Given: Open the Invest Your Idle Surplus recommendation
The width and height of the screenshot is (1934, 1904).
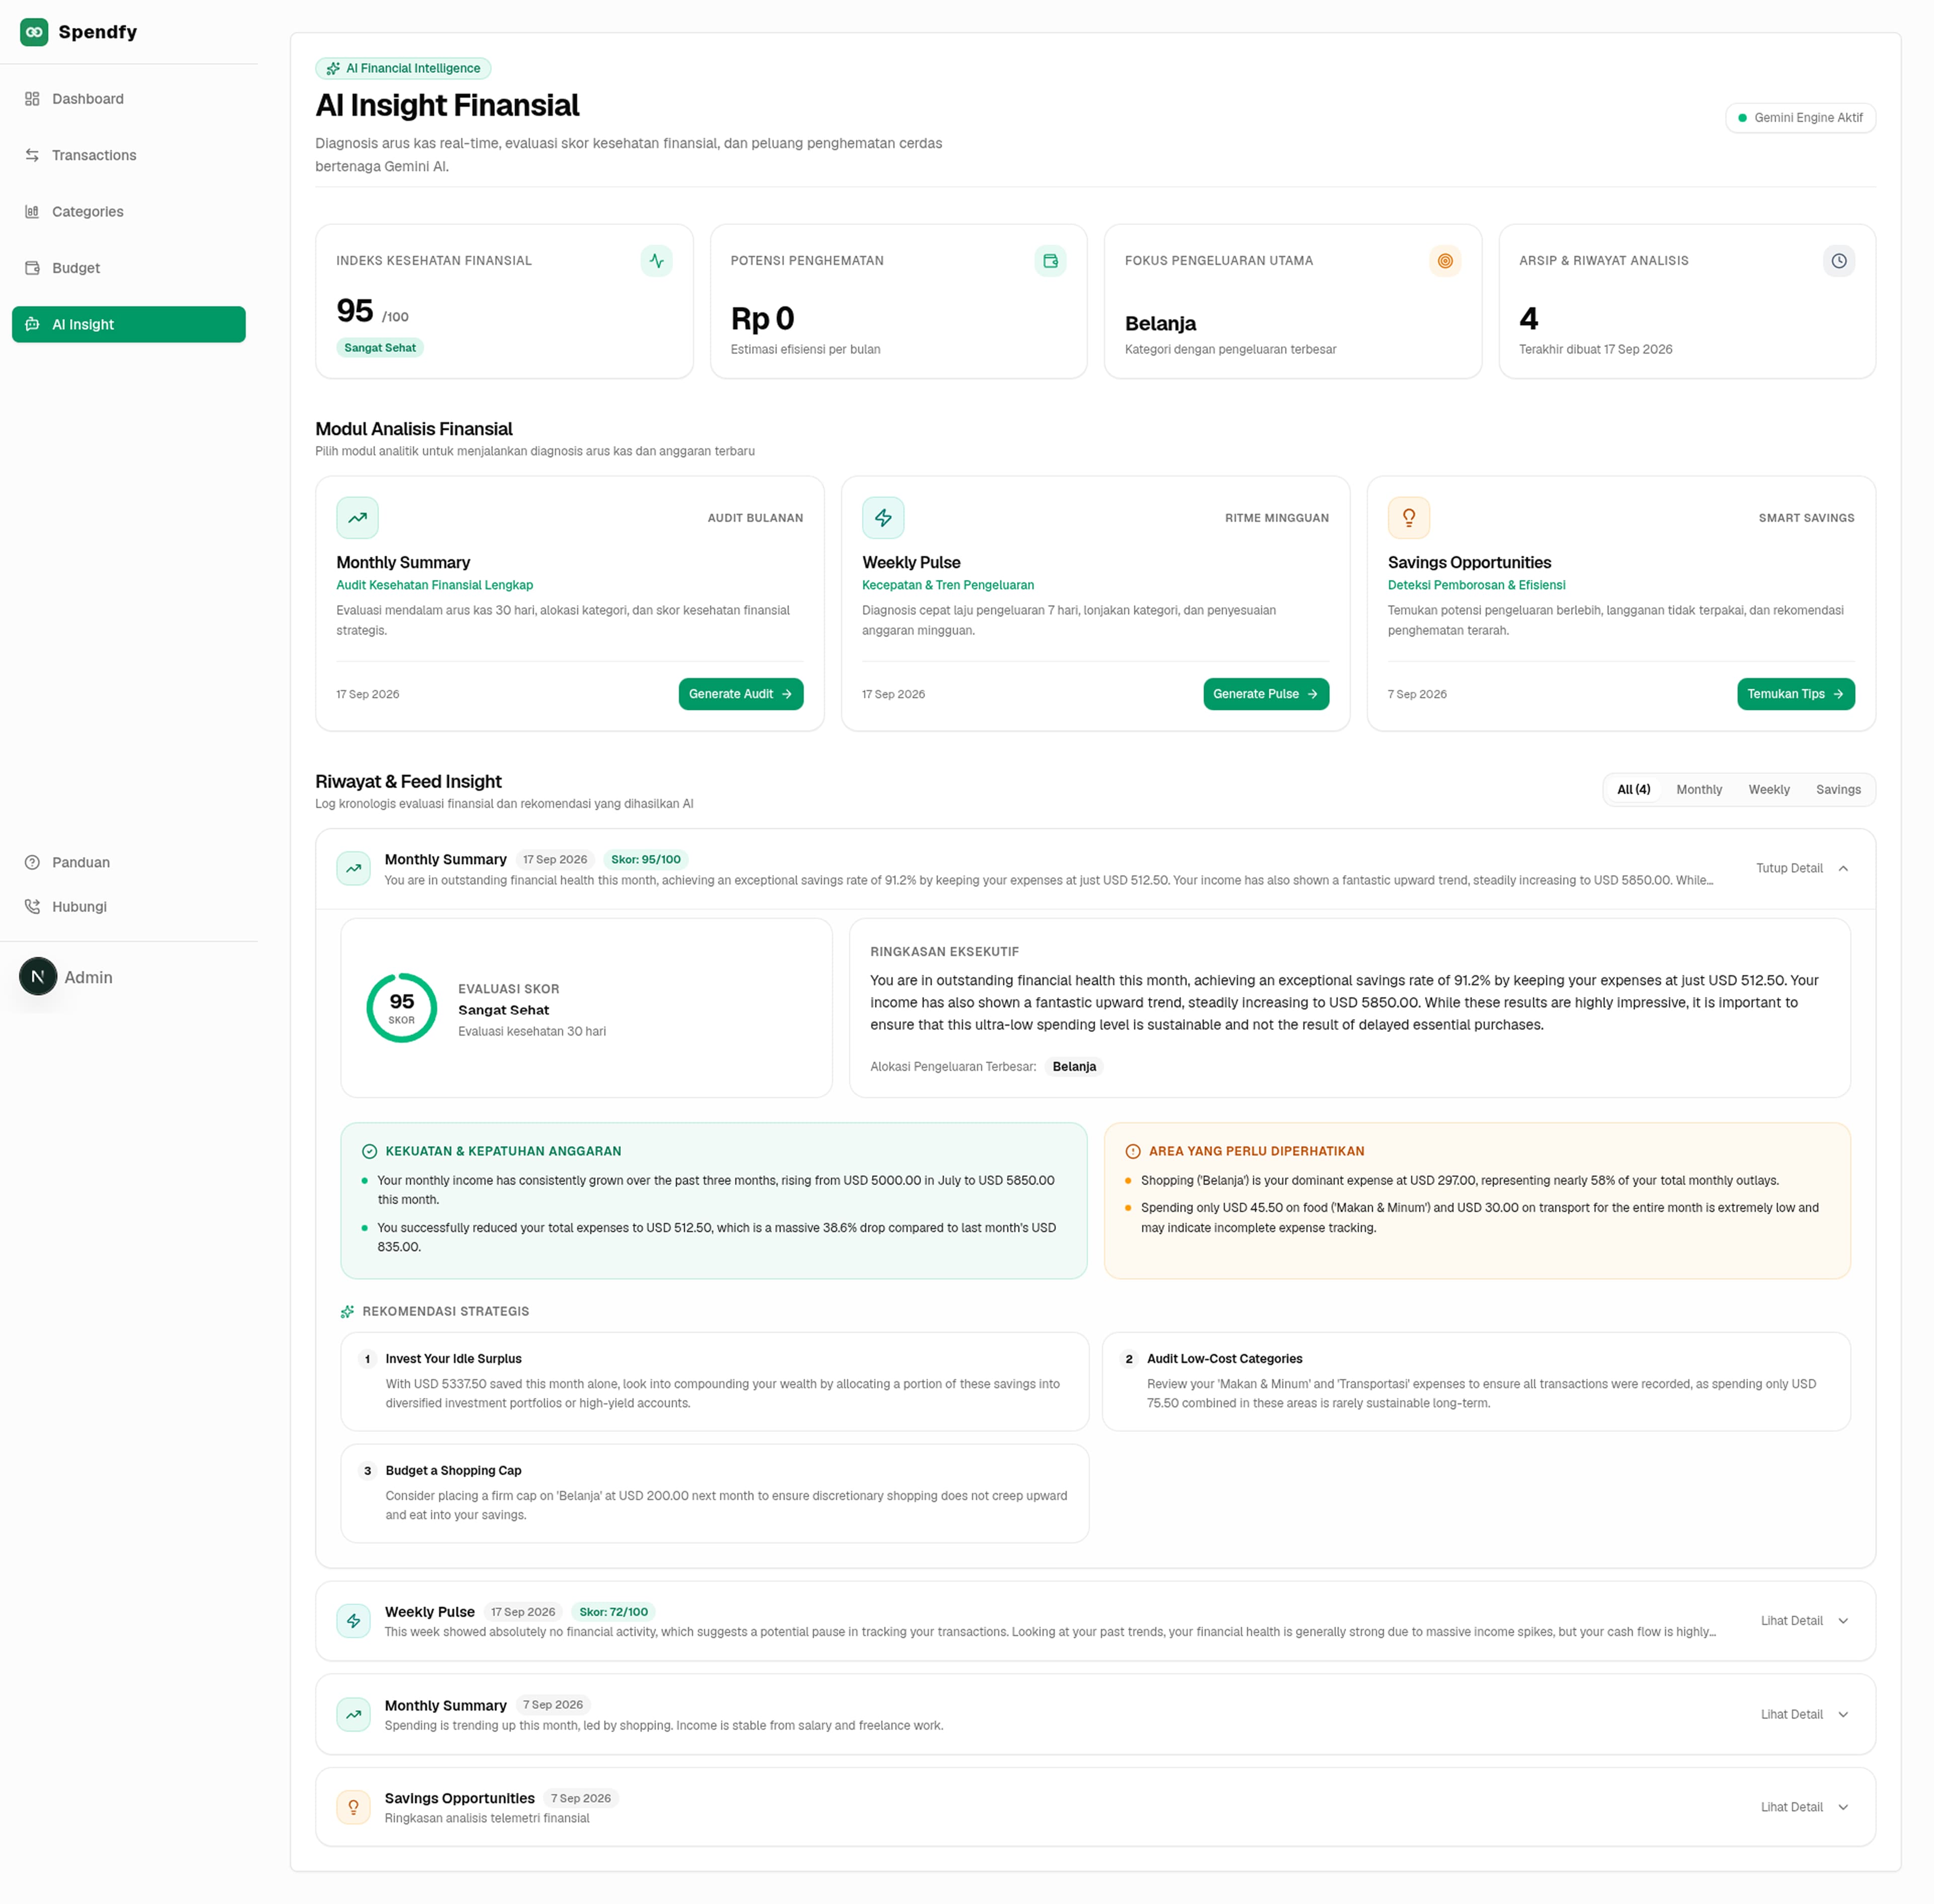Looking at the screenshot, I should 714,1382.
